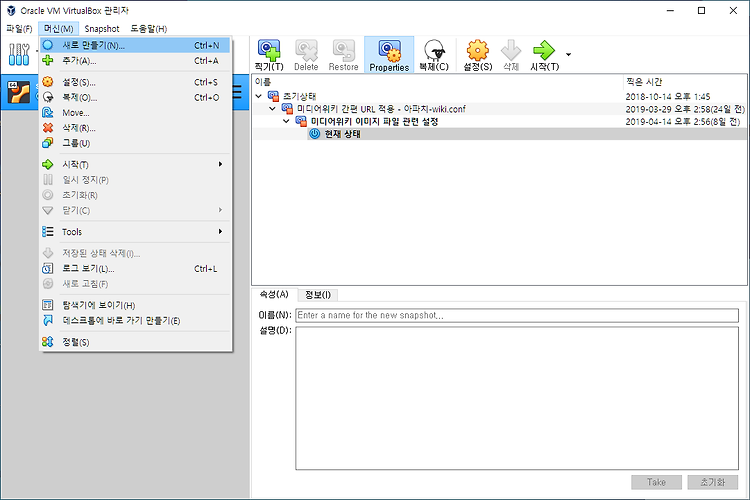The height and width of the screenshot is (500, 750).
Task: Click the global Tools icon at top left
Action: (x=19, y=54)
